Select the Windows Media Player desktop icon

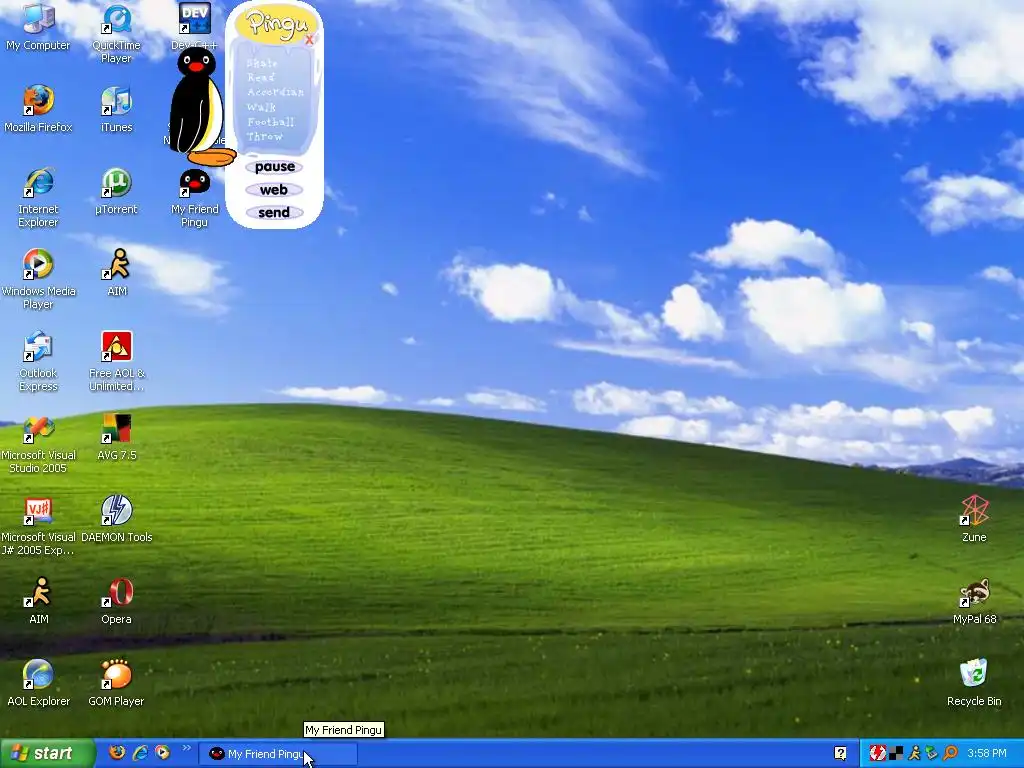point(38,279)
